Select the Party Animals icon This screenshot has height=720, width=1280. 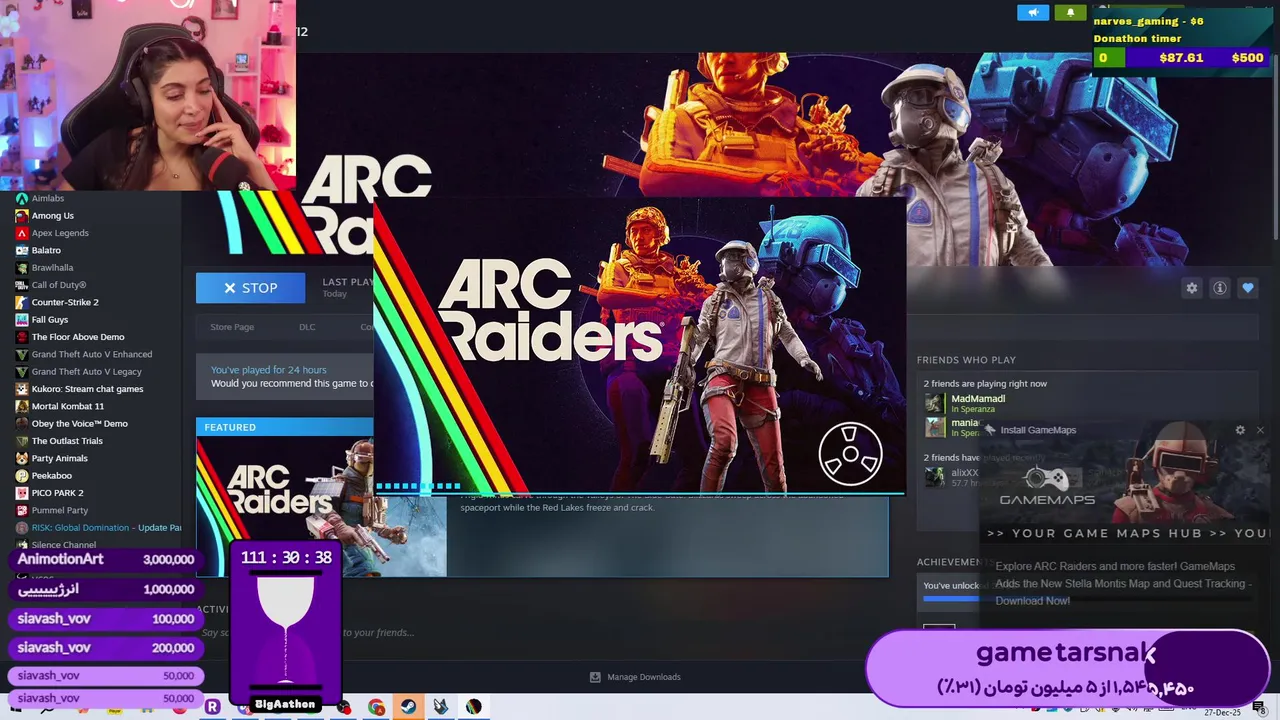(x=21, y=458)
